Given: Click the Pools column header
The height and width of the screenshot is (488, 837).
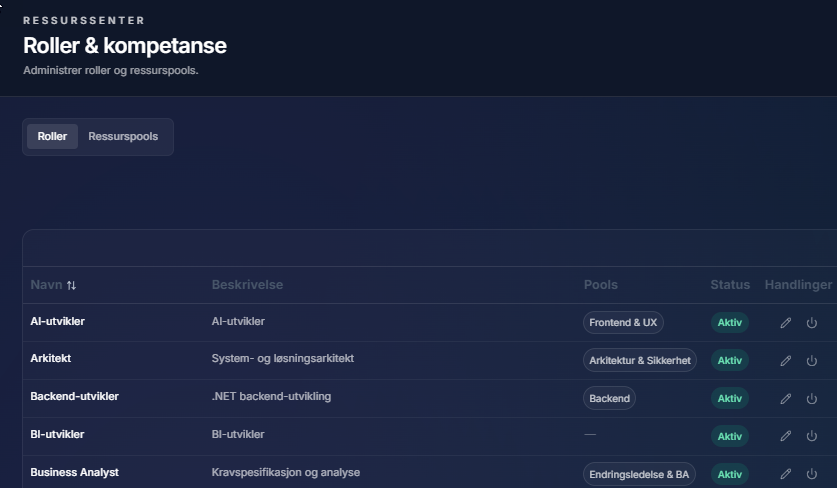Looking at the screenshot, I should tap(601, 285).
